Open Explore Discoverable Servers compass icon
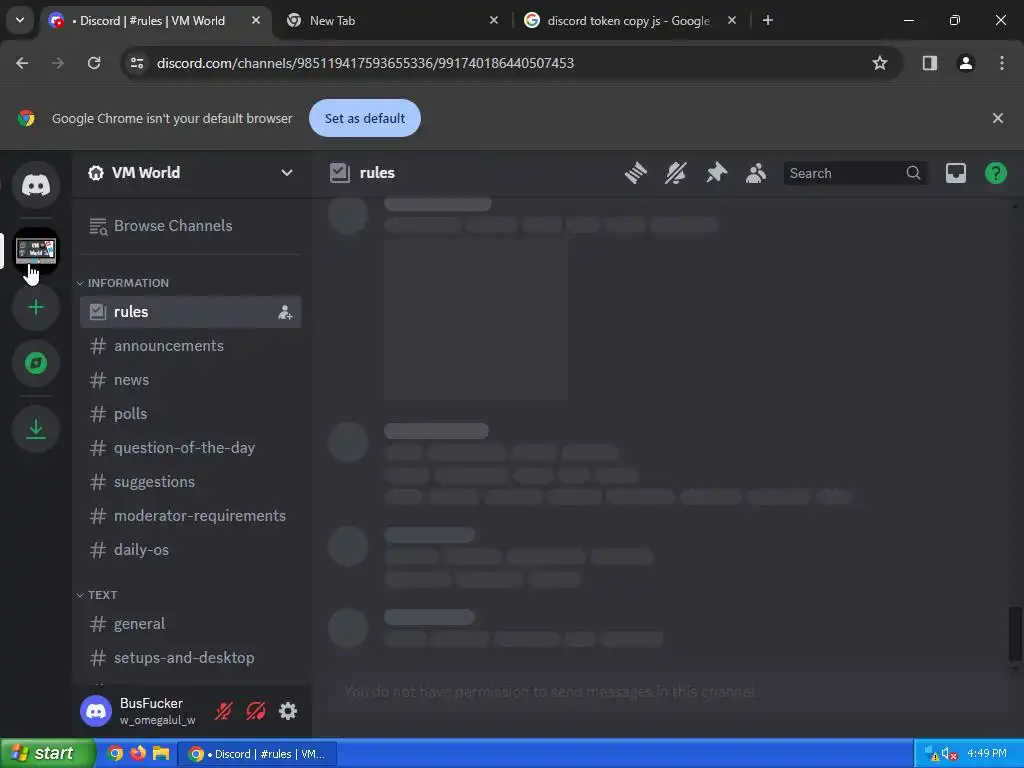The width and height of the screenshot is (1024, 768). pyautogui.click(x=36, y=362)
